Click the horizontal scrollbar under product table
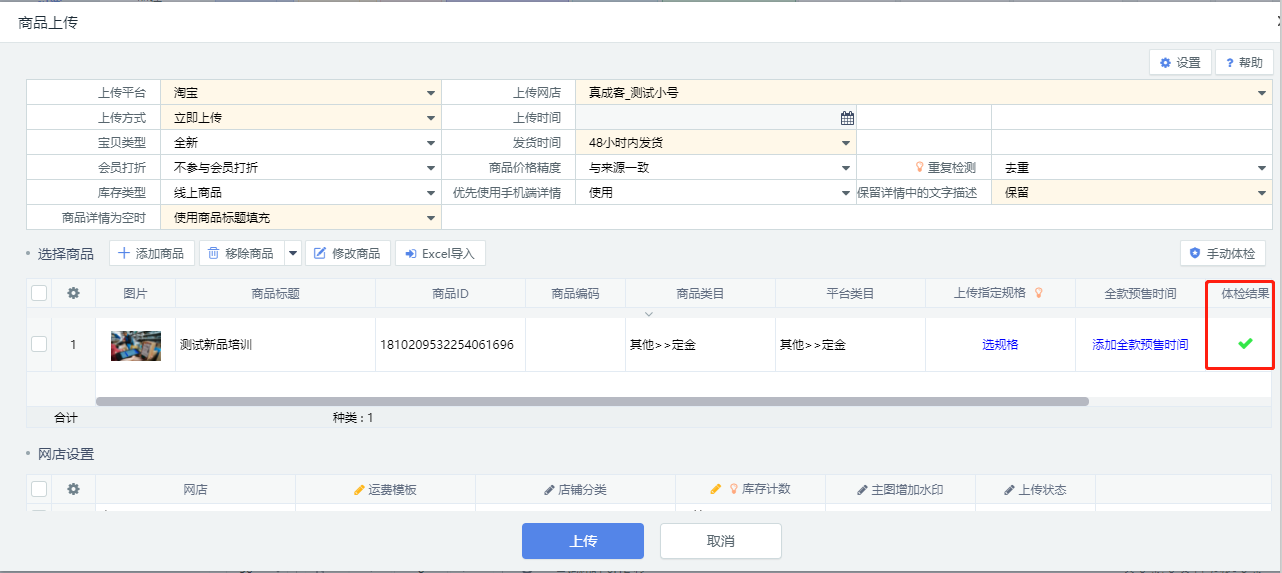Viewport: 1282px width, 573px height. tap(591, 401)
